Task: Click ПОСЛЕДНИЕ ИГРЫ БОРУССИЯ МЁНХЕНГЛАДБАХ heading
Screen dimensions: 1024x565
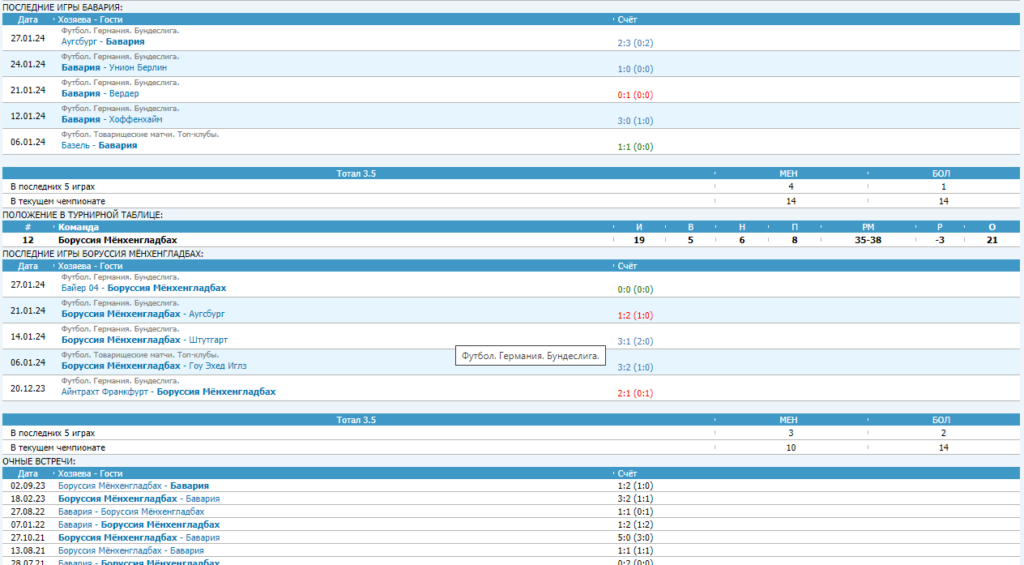Action: [103, 254]
